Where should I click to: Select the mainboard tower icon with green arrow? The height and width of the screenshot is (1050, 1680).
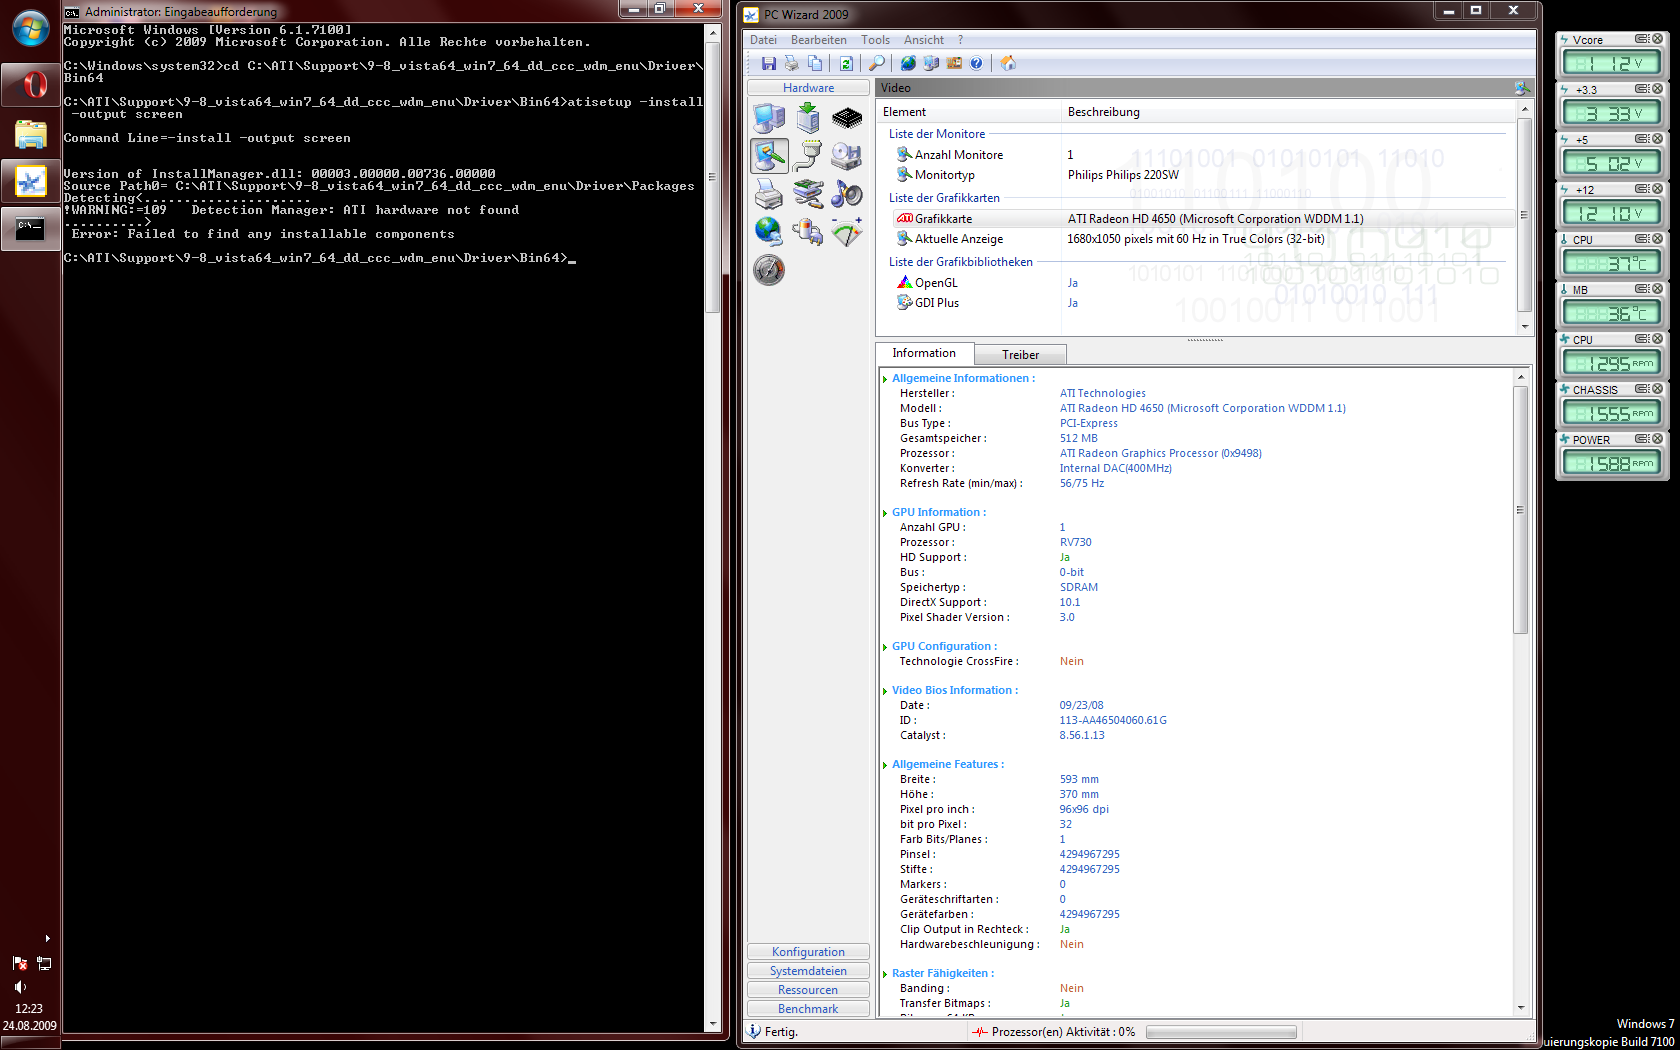pos(808,118)
